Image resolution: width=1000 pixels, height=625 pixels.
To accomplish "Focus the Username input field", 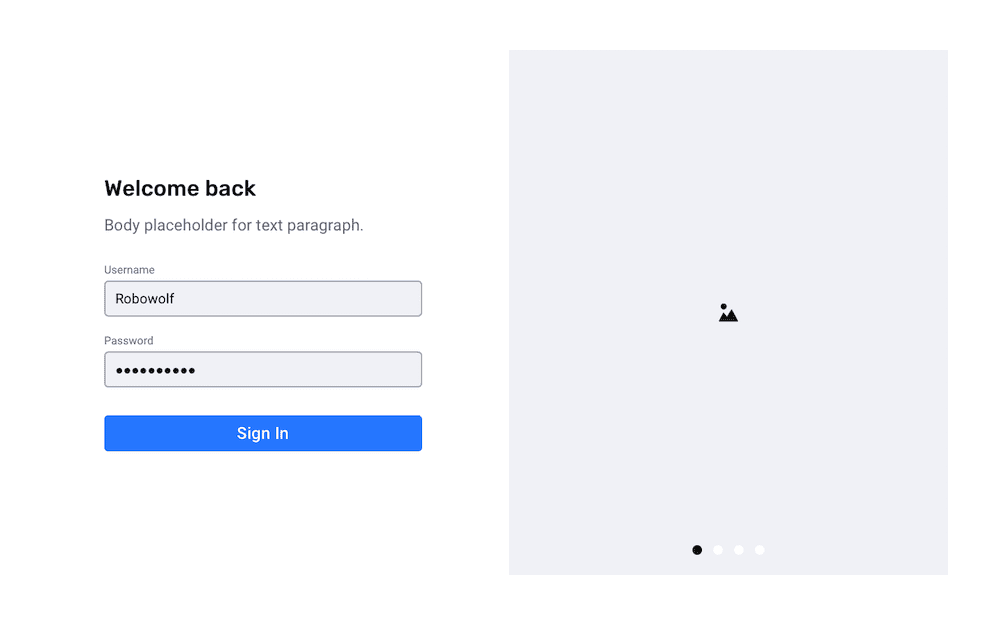I will (x=263, y=298).
